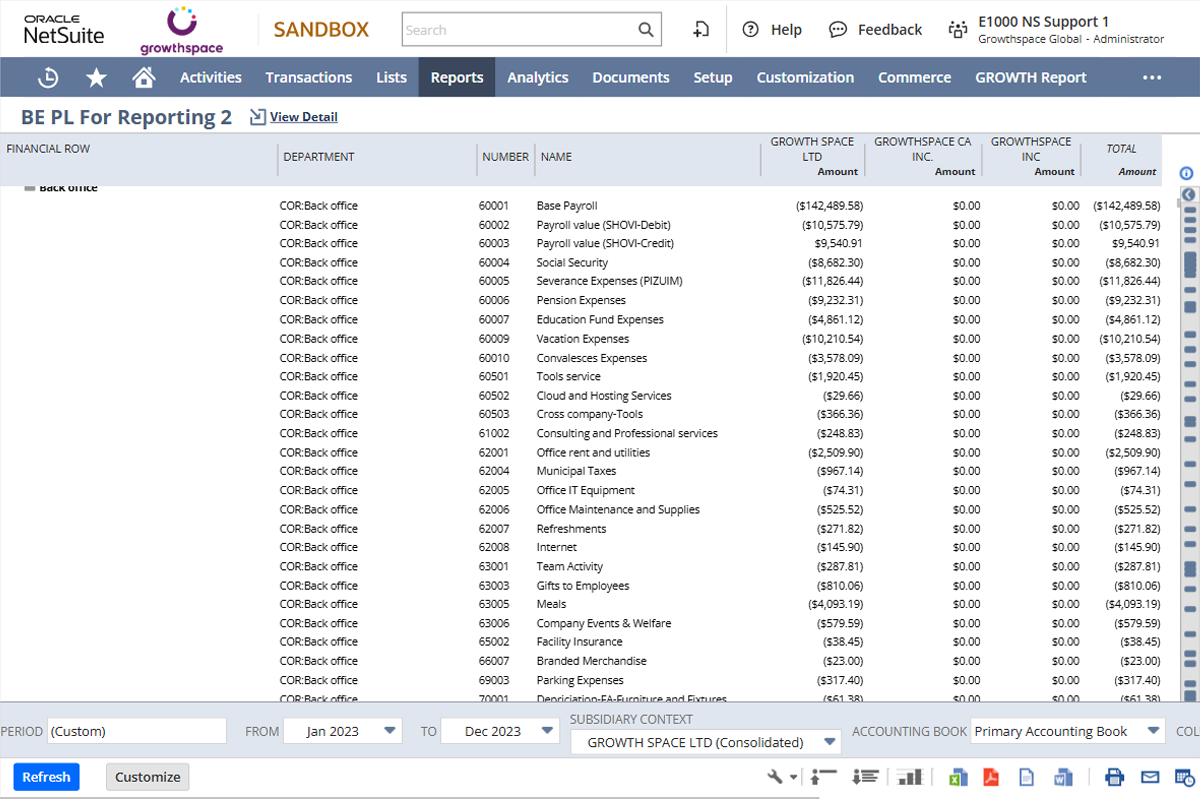This screenshot has height=799, width=1200.
Task: Click the NetSuite logo
Action: click(64, 30)
